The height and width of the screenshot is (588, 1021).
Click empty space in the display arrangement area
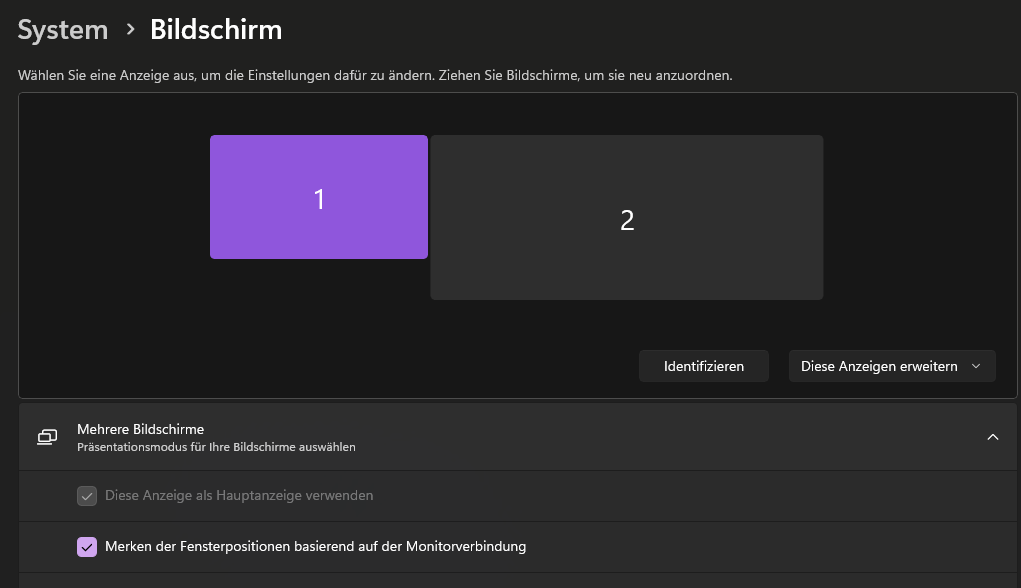pos(110,250)
